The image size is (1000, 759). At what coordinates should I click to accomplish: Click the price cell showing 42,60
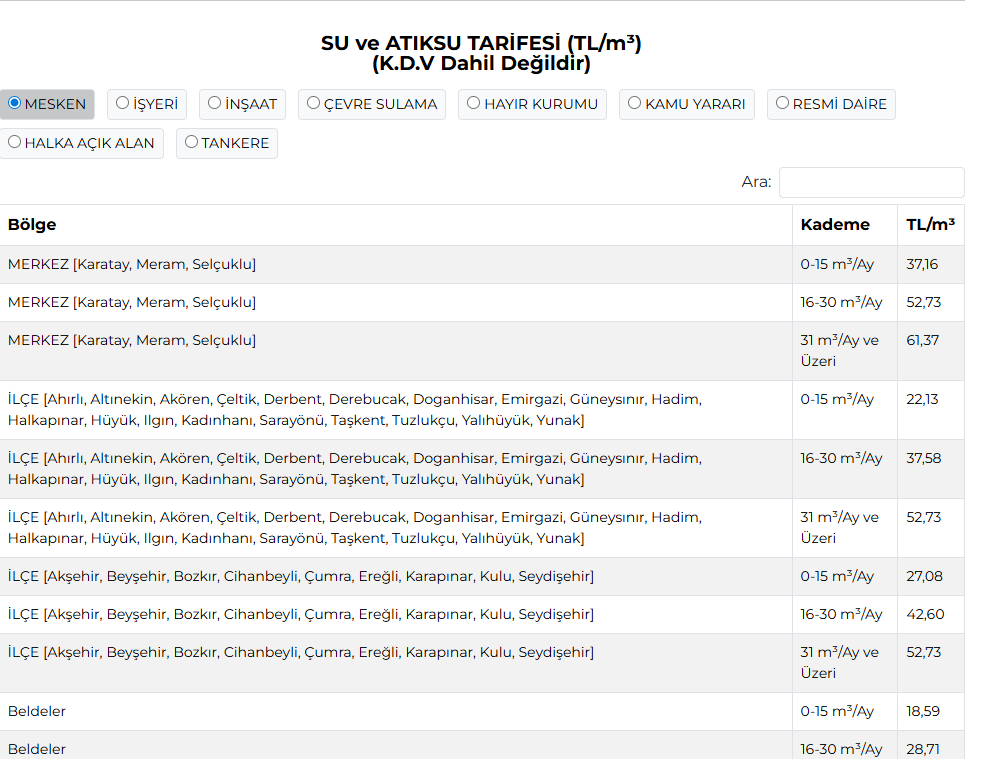[925, 615]
